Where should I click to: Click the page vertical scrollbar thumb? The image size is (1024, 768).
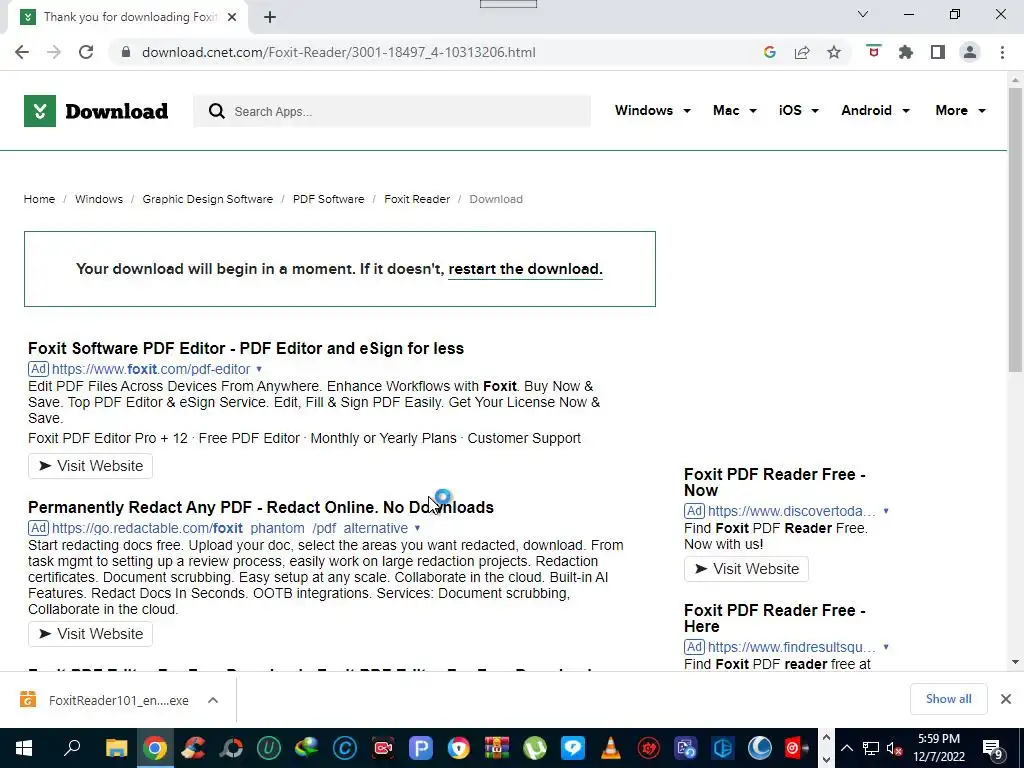(x=1015, y=230)
